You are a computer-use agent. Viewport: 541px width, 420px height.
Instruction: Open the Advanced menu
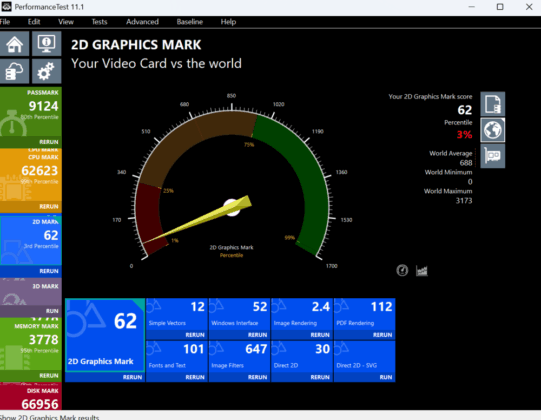142,22
